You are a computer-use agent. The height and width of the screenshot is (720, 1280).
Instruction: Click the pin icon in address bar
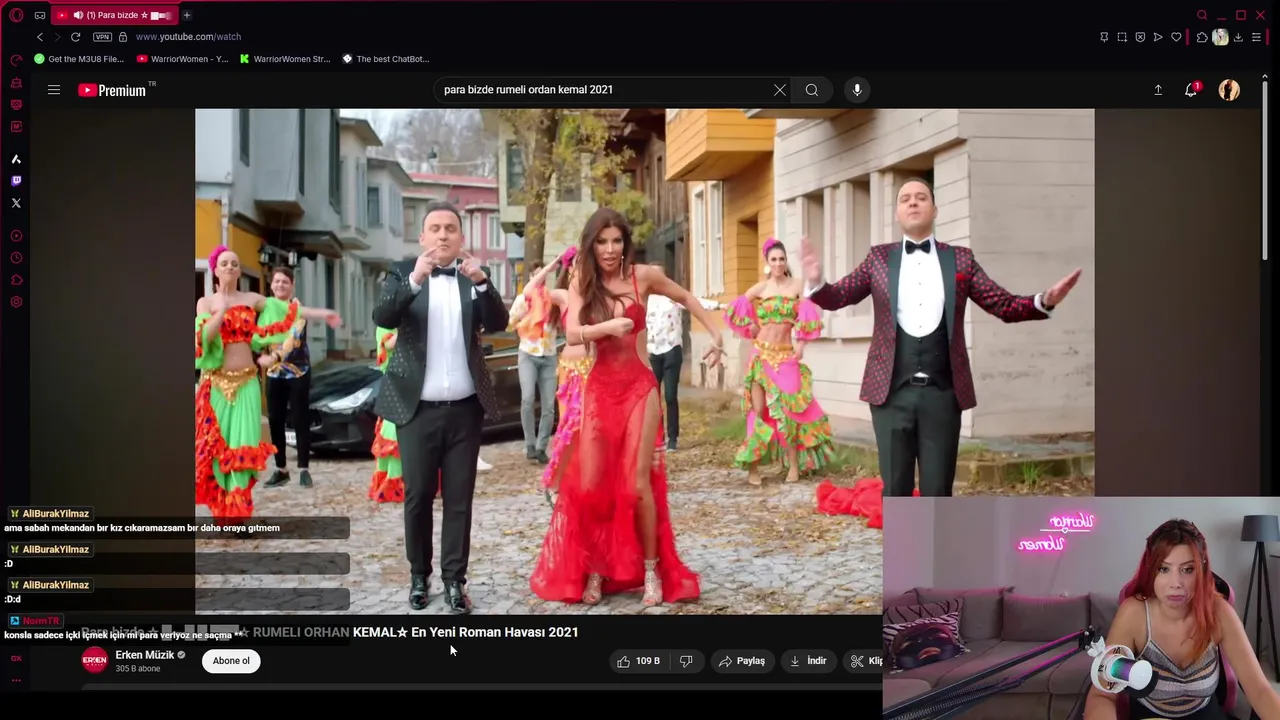[1104, 37]
